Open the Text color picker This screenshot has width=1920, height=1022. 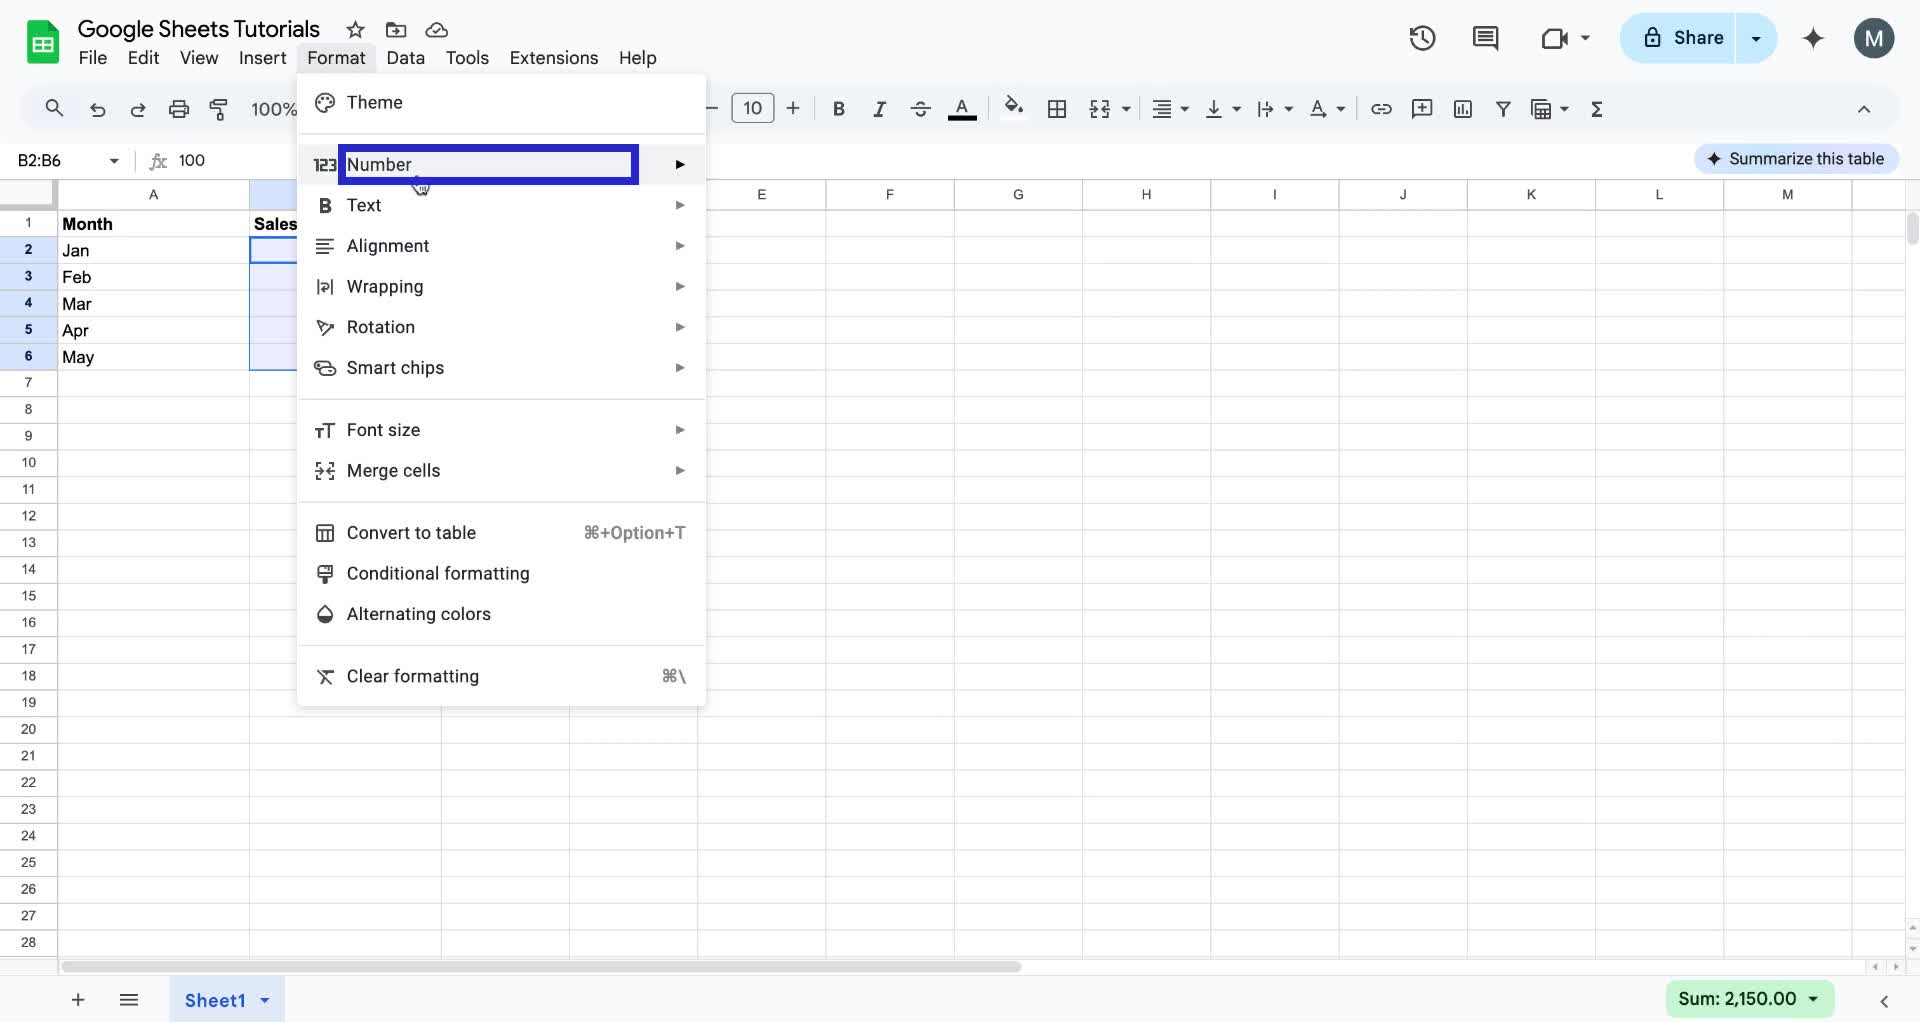pos(961,108)
